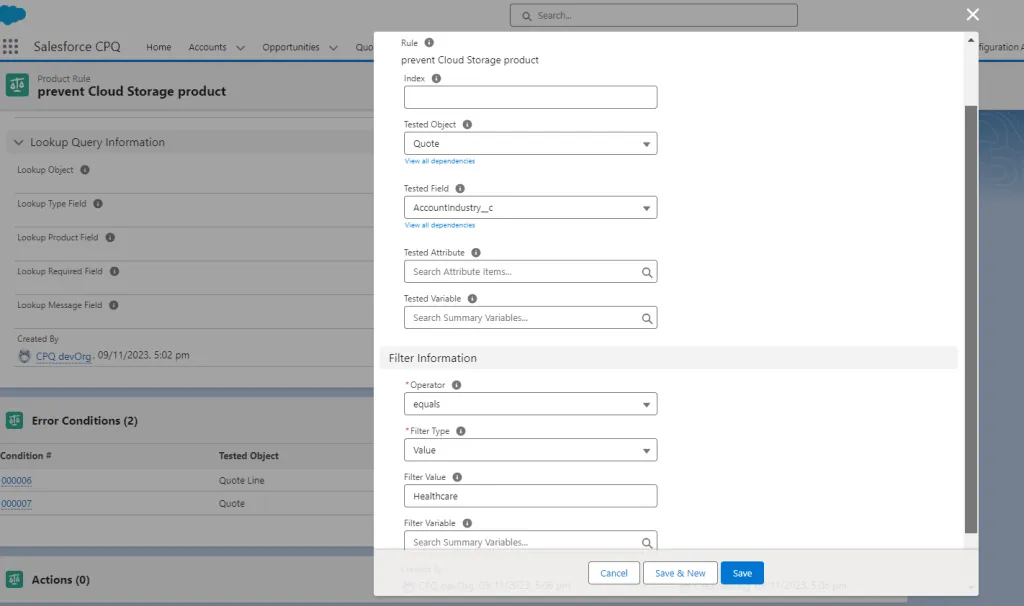Open the Tested Field dropdown showing AccountIndustry__c

530,208
